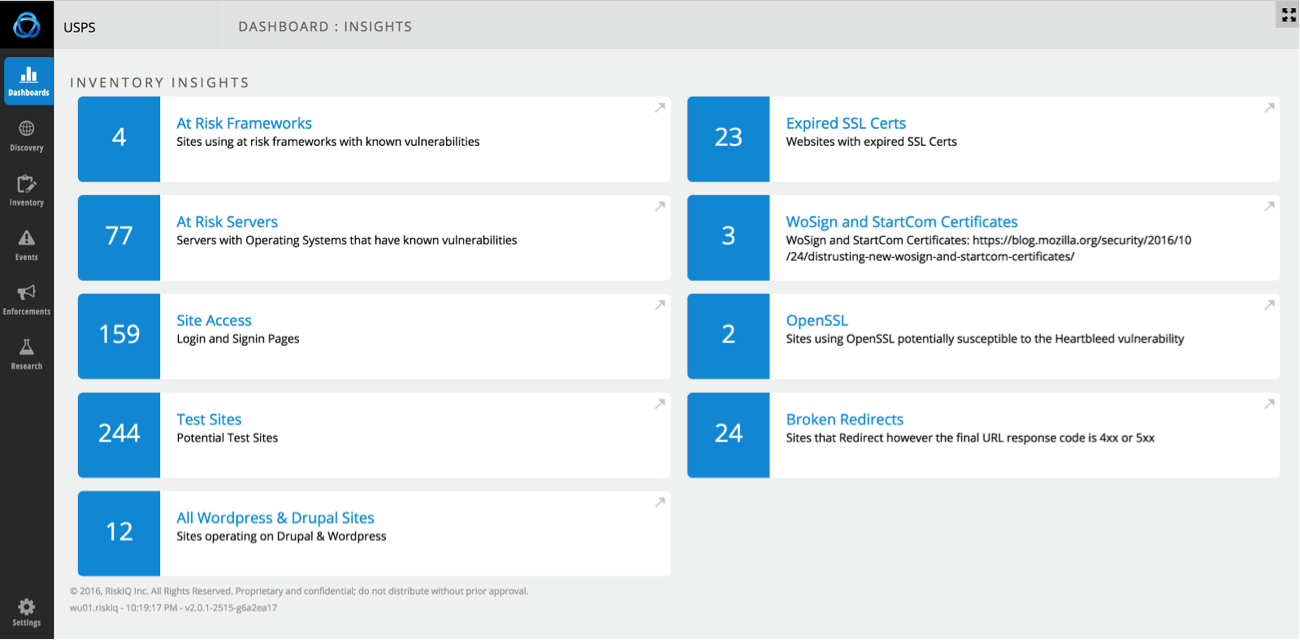Click the Heartbleed vulnerability description text
Image resolution: width=1300 pixels, height=640 pixels.
[985, 339]
